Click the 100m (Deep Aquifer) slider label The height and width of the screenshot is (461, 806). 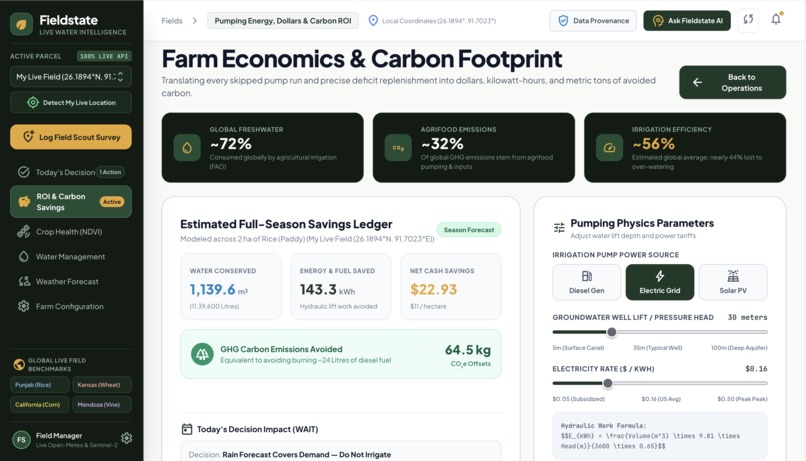(739, 348)
